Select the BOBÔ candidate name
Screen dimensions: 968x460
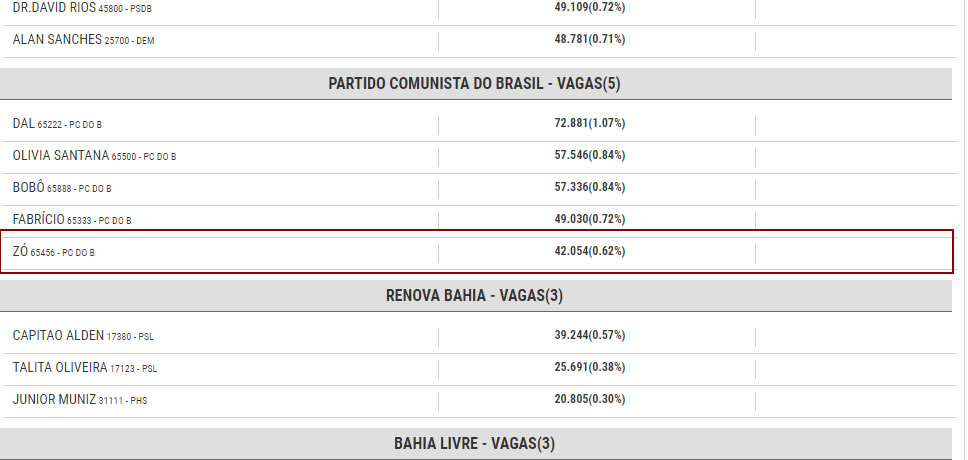28,187
